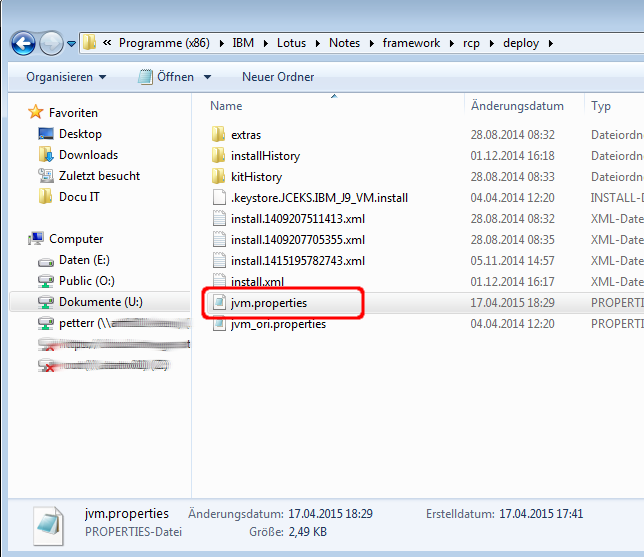Click the Downloads favorites icon
Image resolution: width=644 pixels, height=557 pixels.
46,155
